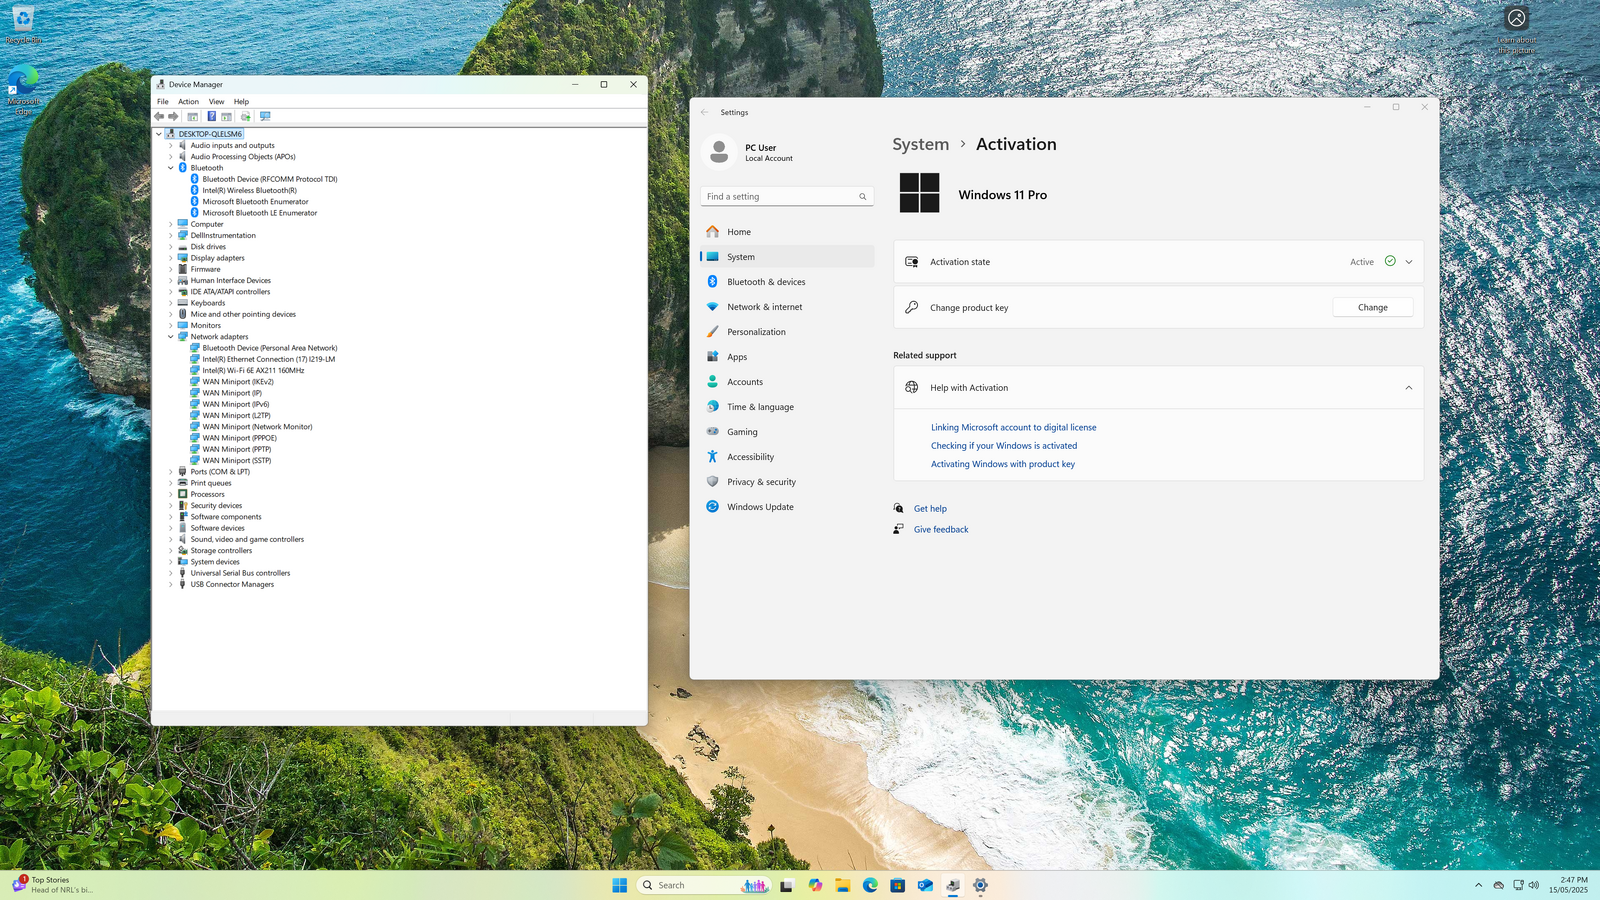Click Learn about this picture desktop icon
1600x900 pixels.
(x=1517, y=30)
